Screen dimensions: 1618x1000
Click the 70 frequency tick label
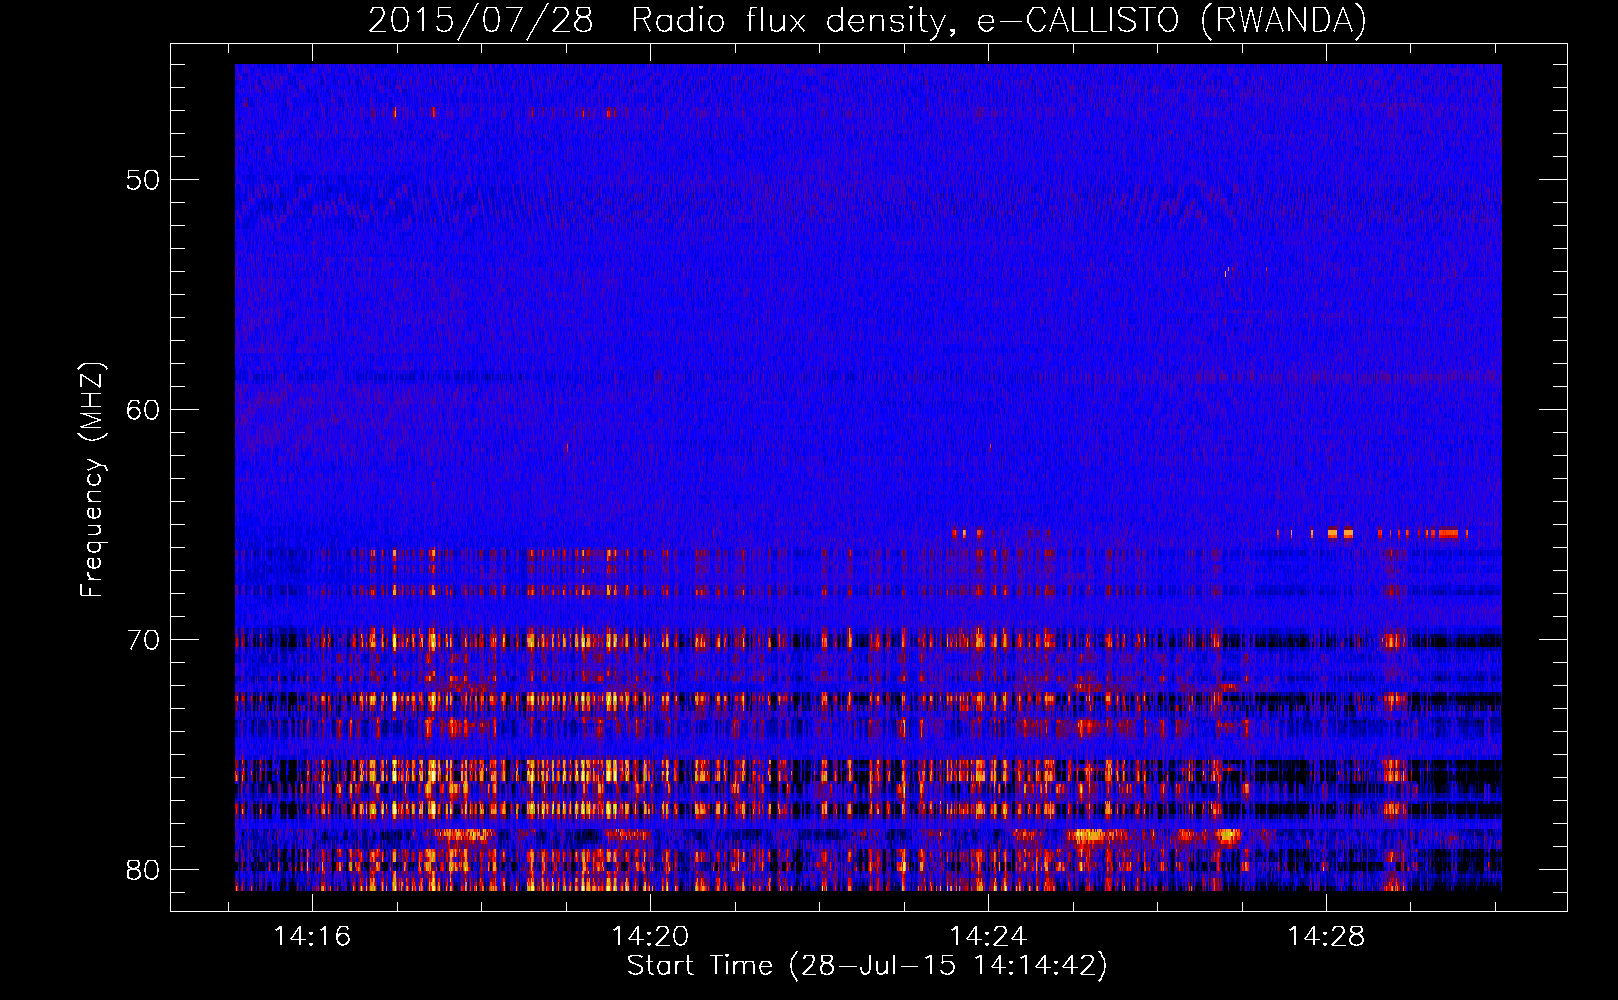click(x=143, y=640)
